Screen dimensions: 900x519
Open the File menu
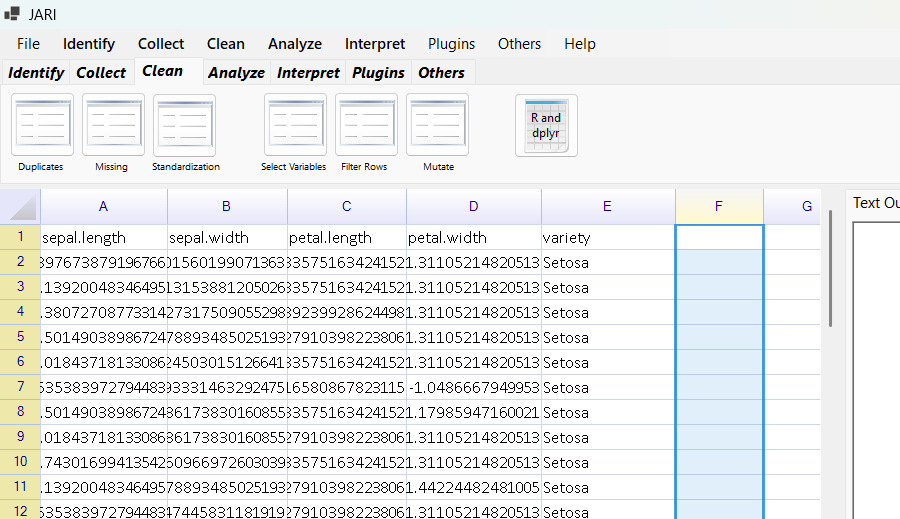coord(29,44)
